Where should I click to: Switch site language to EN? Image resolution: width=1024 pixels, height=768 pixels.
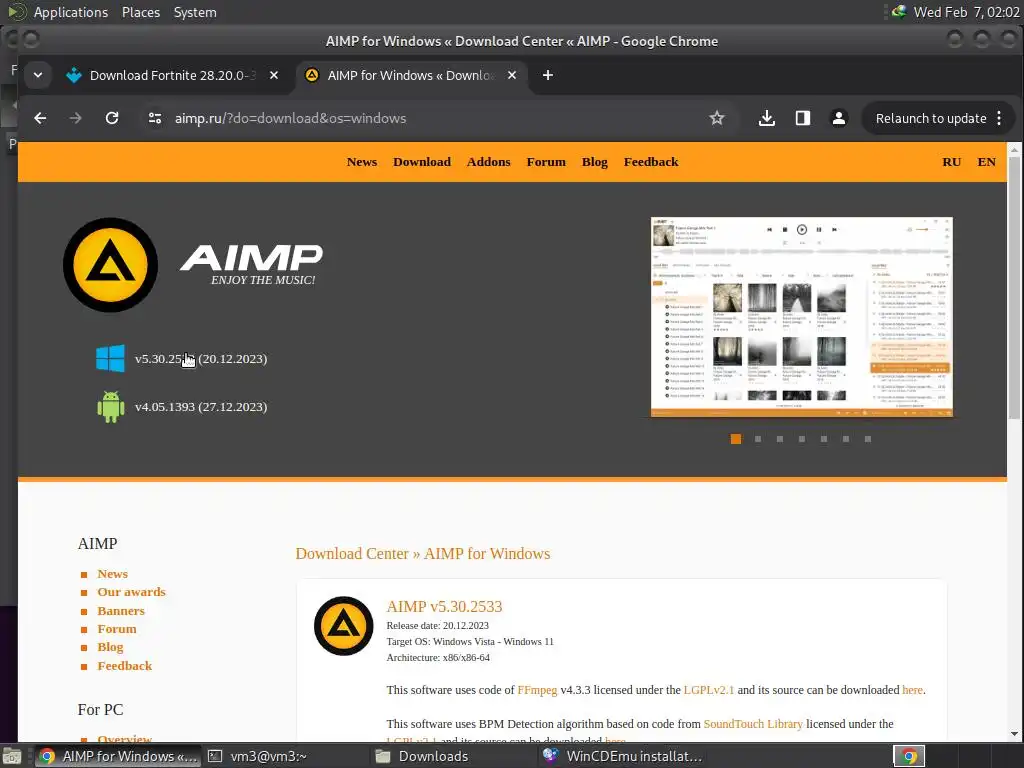point(986,162)
